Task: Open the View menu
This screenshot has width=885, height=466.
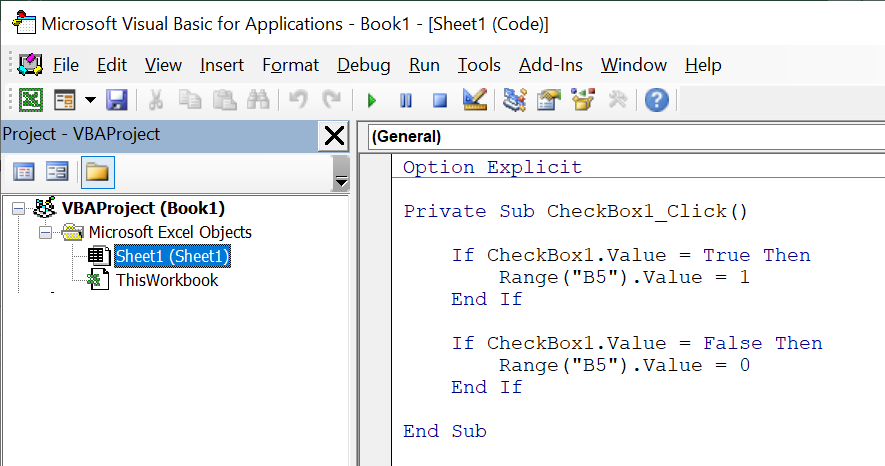Action: click(163, 65)
